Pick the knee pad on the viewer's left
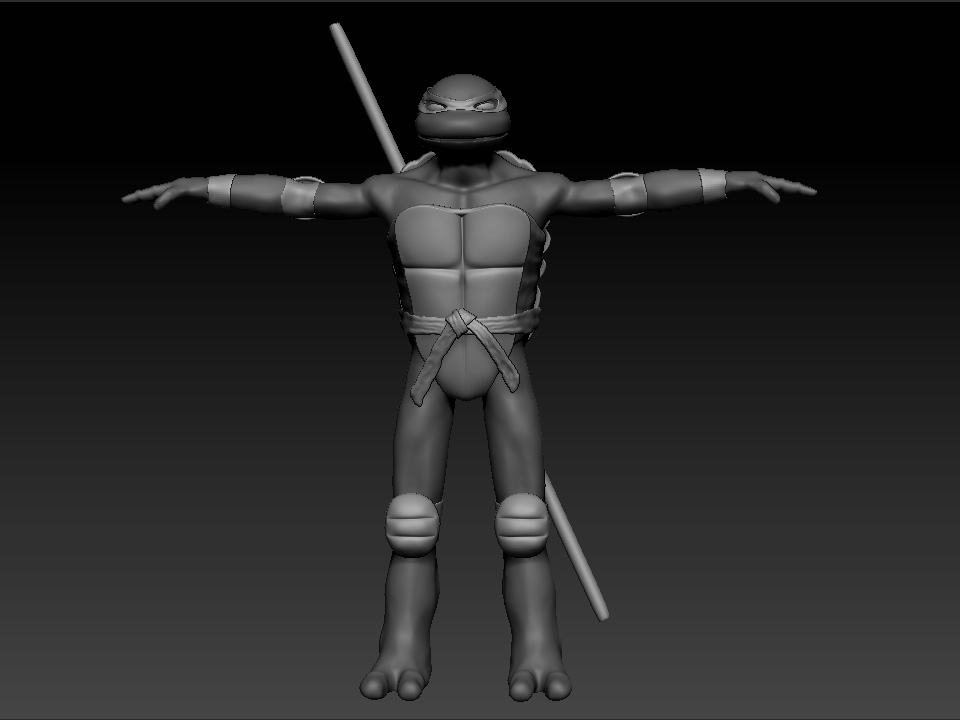Screen dimensions: 960x720 413,525
